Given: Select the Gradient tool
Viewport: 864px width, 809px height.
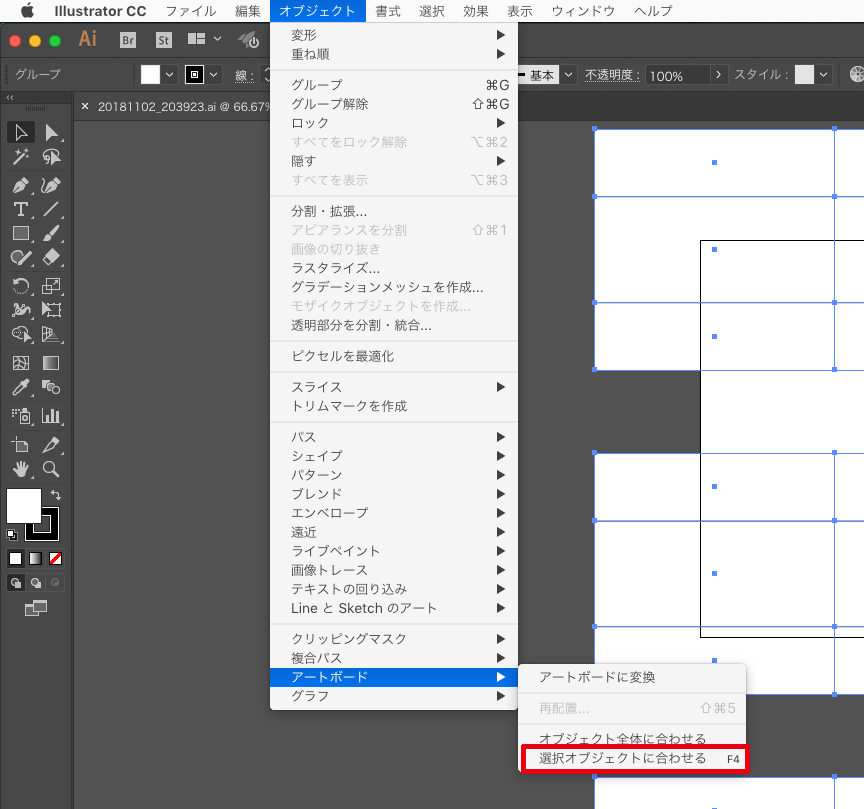Looking at the screenshot, I should tap(51, 363).
